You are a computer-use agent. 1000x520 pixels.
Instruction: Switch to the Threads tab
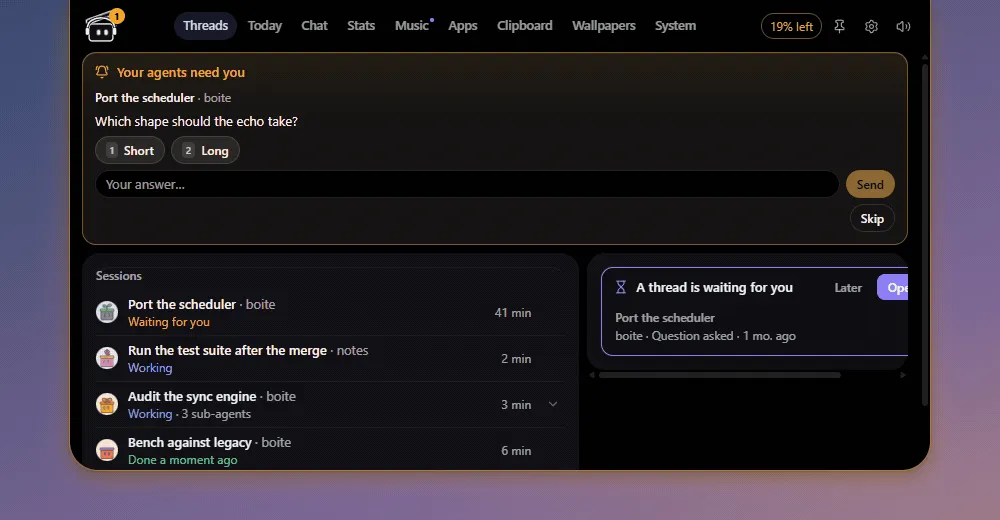(205, 26)
